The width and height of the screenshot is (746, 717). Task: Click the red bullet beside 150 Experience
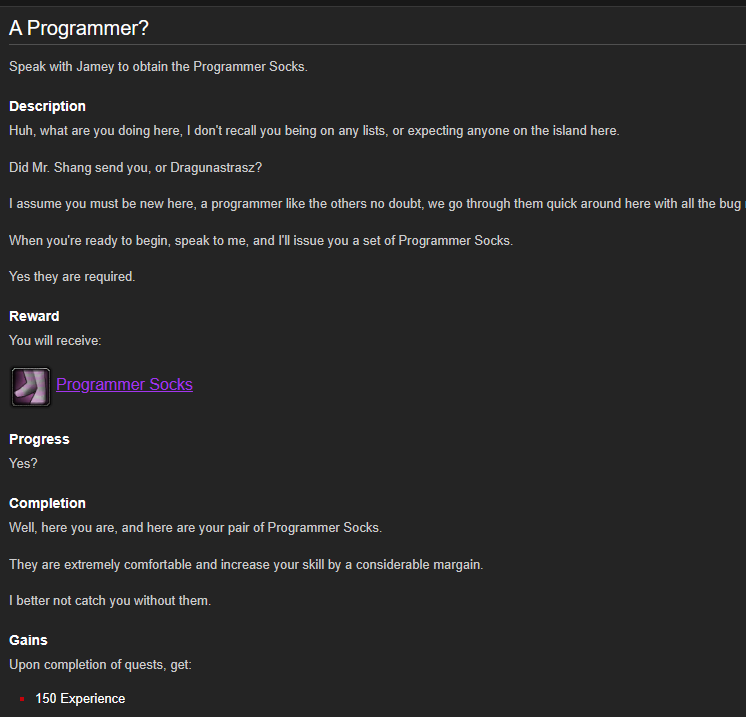tap(22, 699)
